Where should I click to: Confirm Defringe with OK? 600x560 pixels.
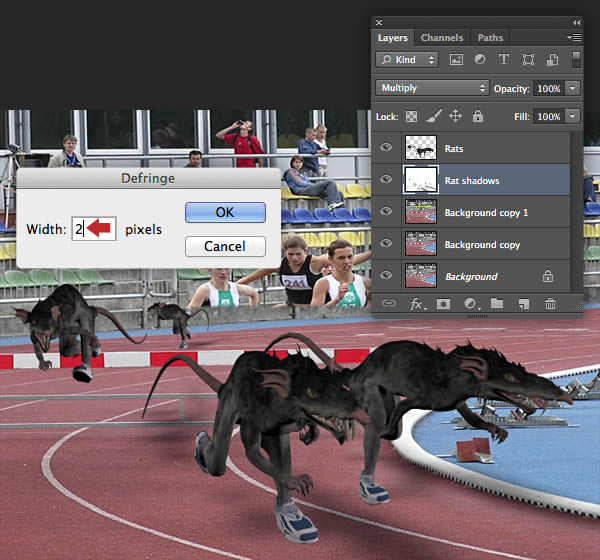coord(225,212)
